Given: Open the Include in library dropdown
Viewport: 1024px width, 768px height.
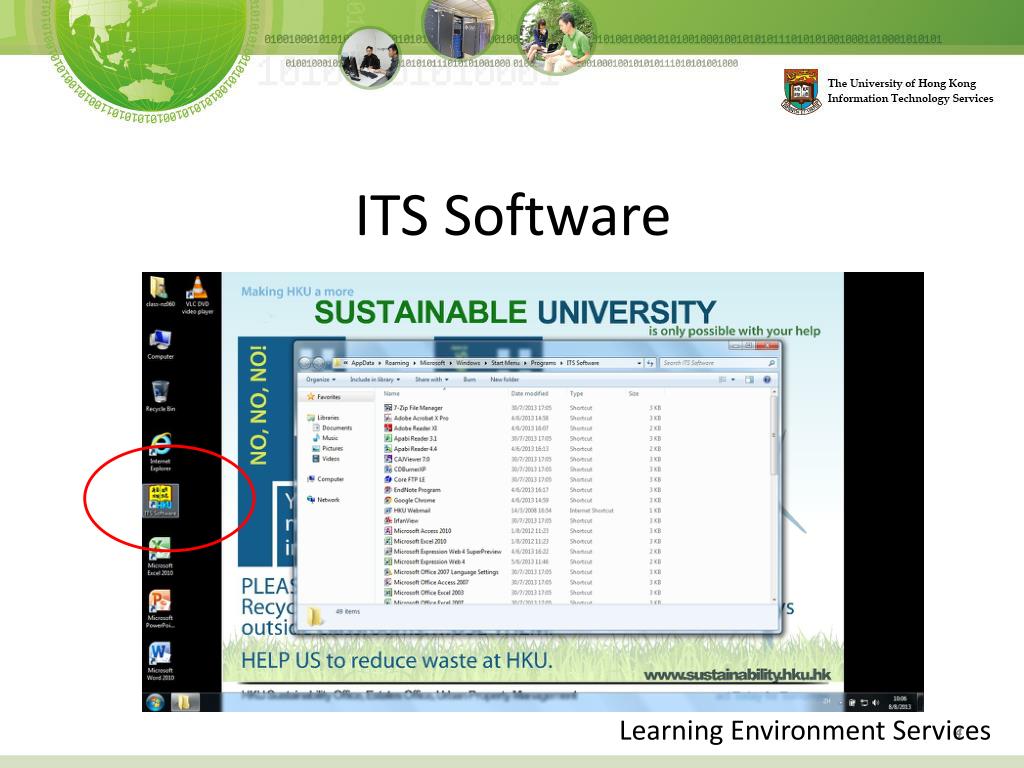Looking at the screenshot, I should pyautogui.click(x=375, y=379).
